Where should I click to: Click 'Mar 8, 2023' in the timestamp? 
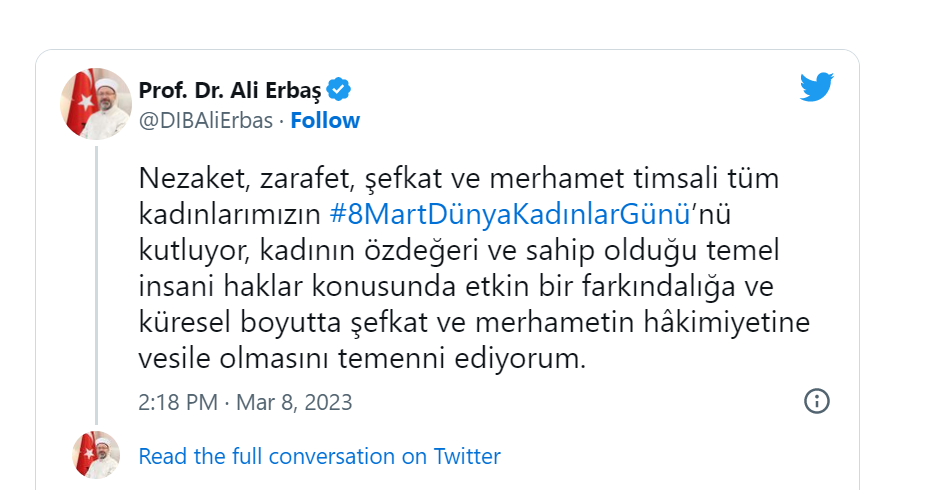(295, 403)
